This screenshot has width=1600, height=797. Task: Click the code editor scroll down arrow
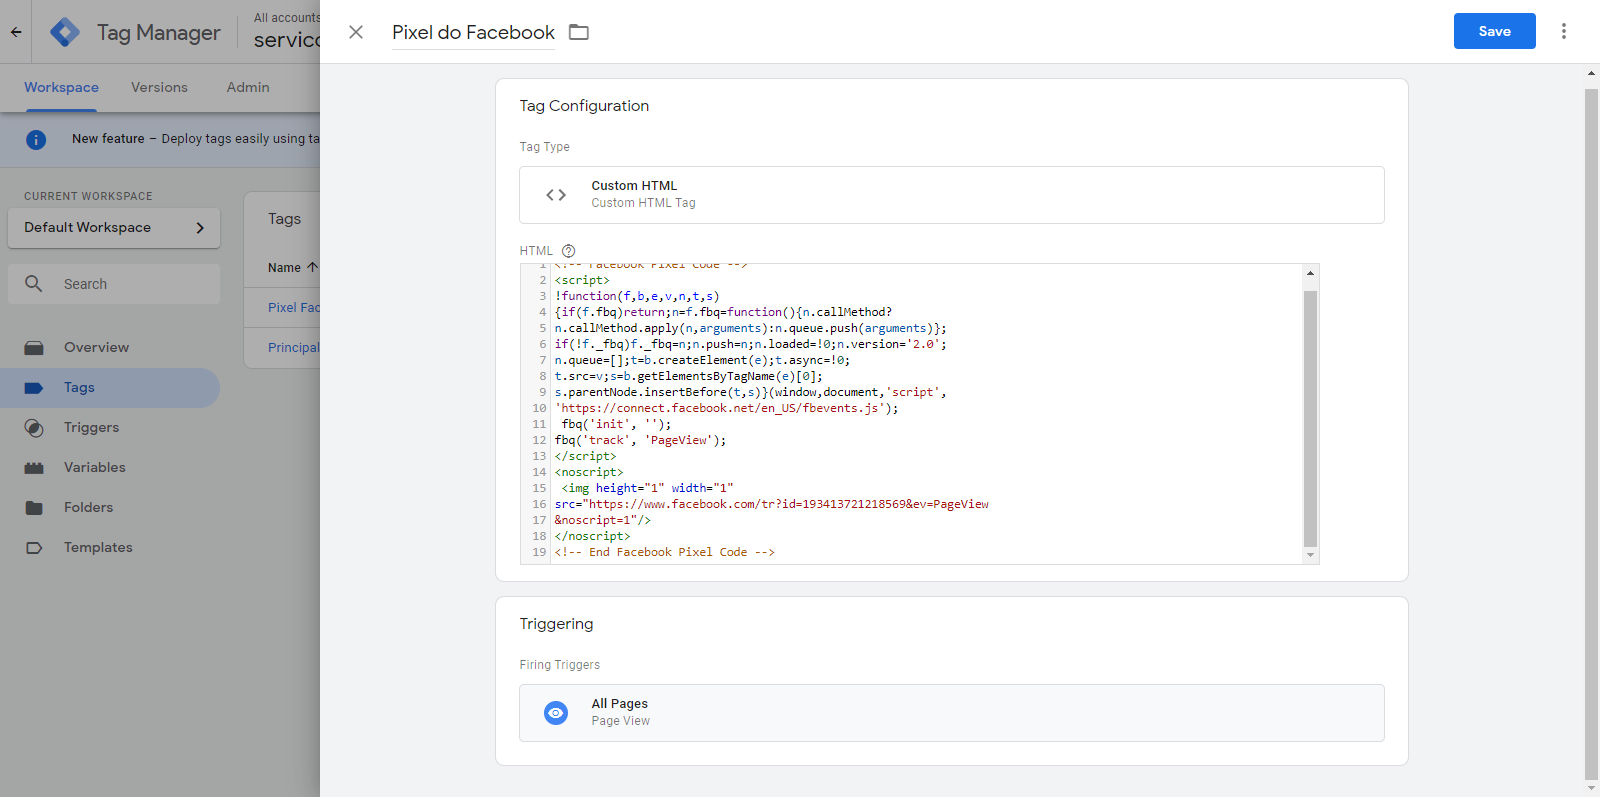pyautogui.click(x=1310, y=555)
